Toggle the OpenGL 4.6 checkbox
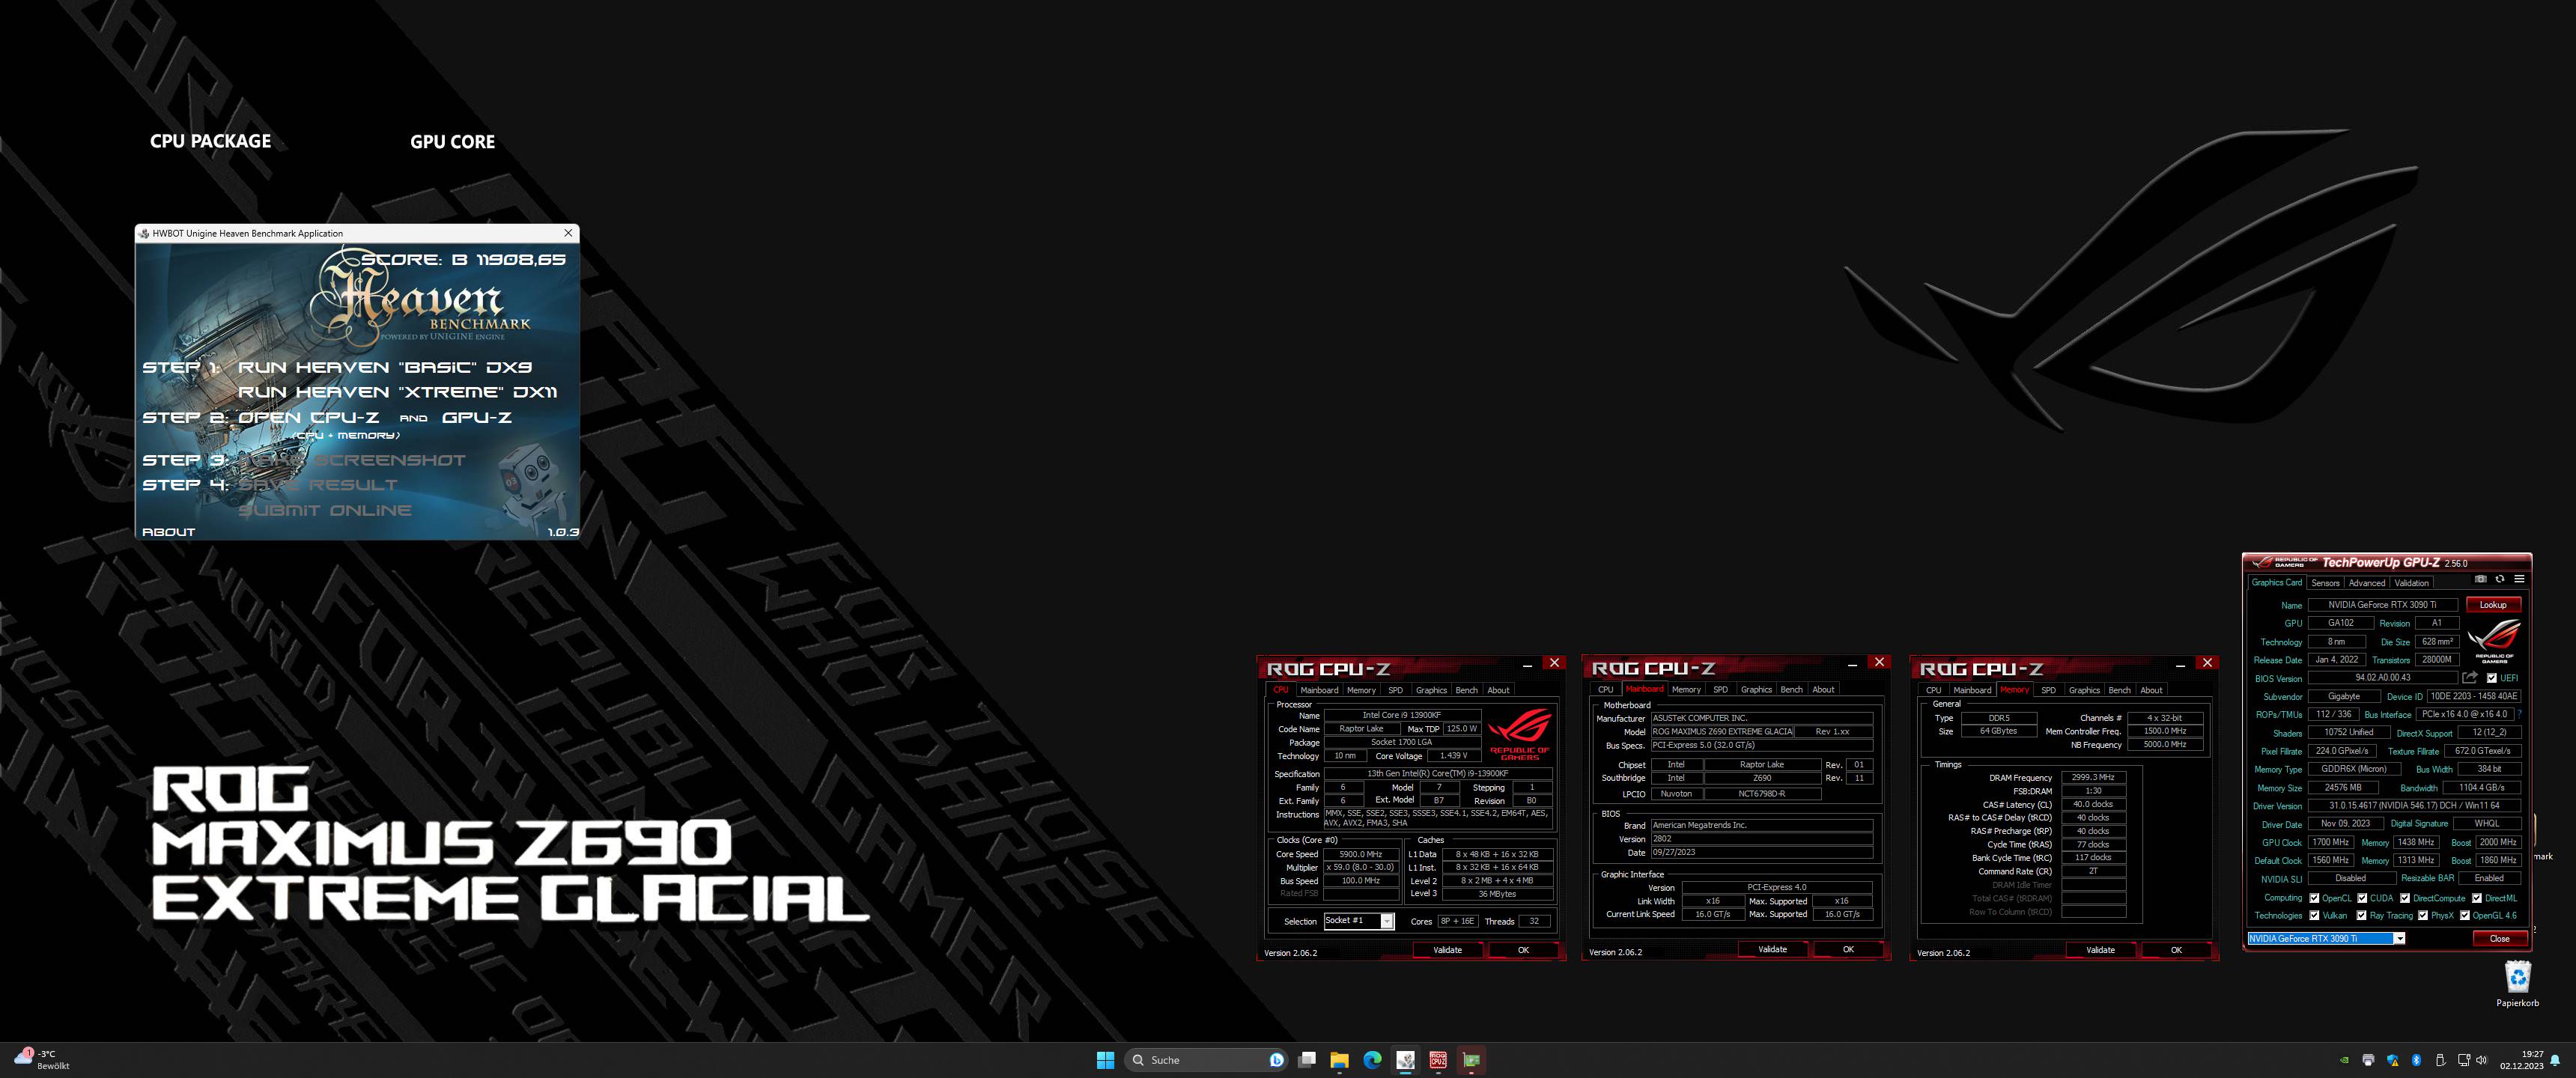 click(x=2465, y=915)
